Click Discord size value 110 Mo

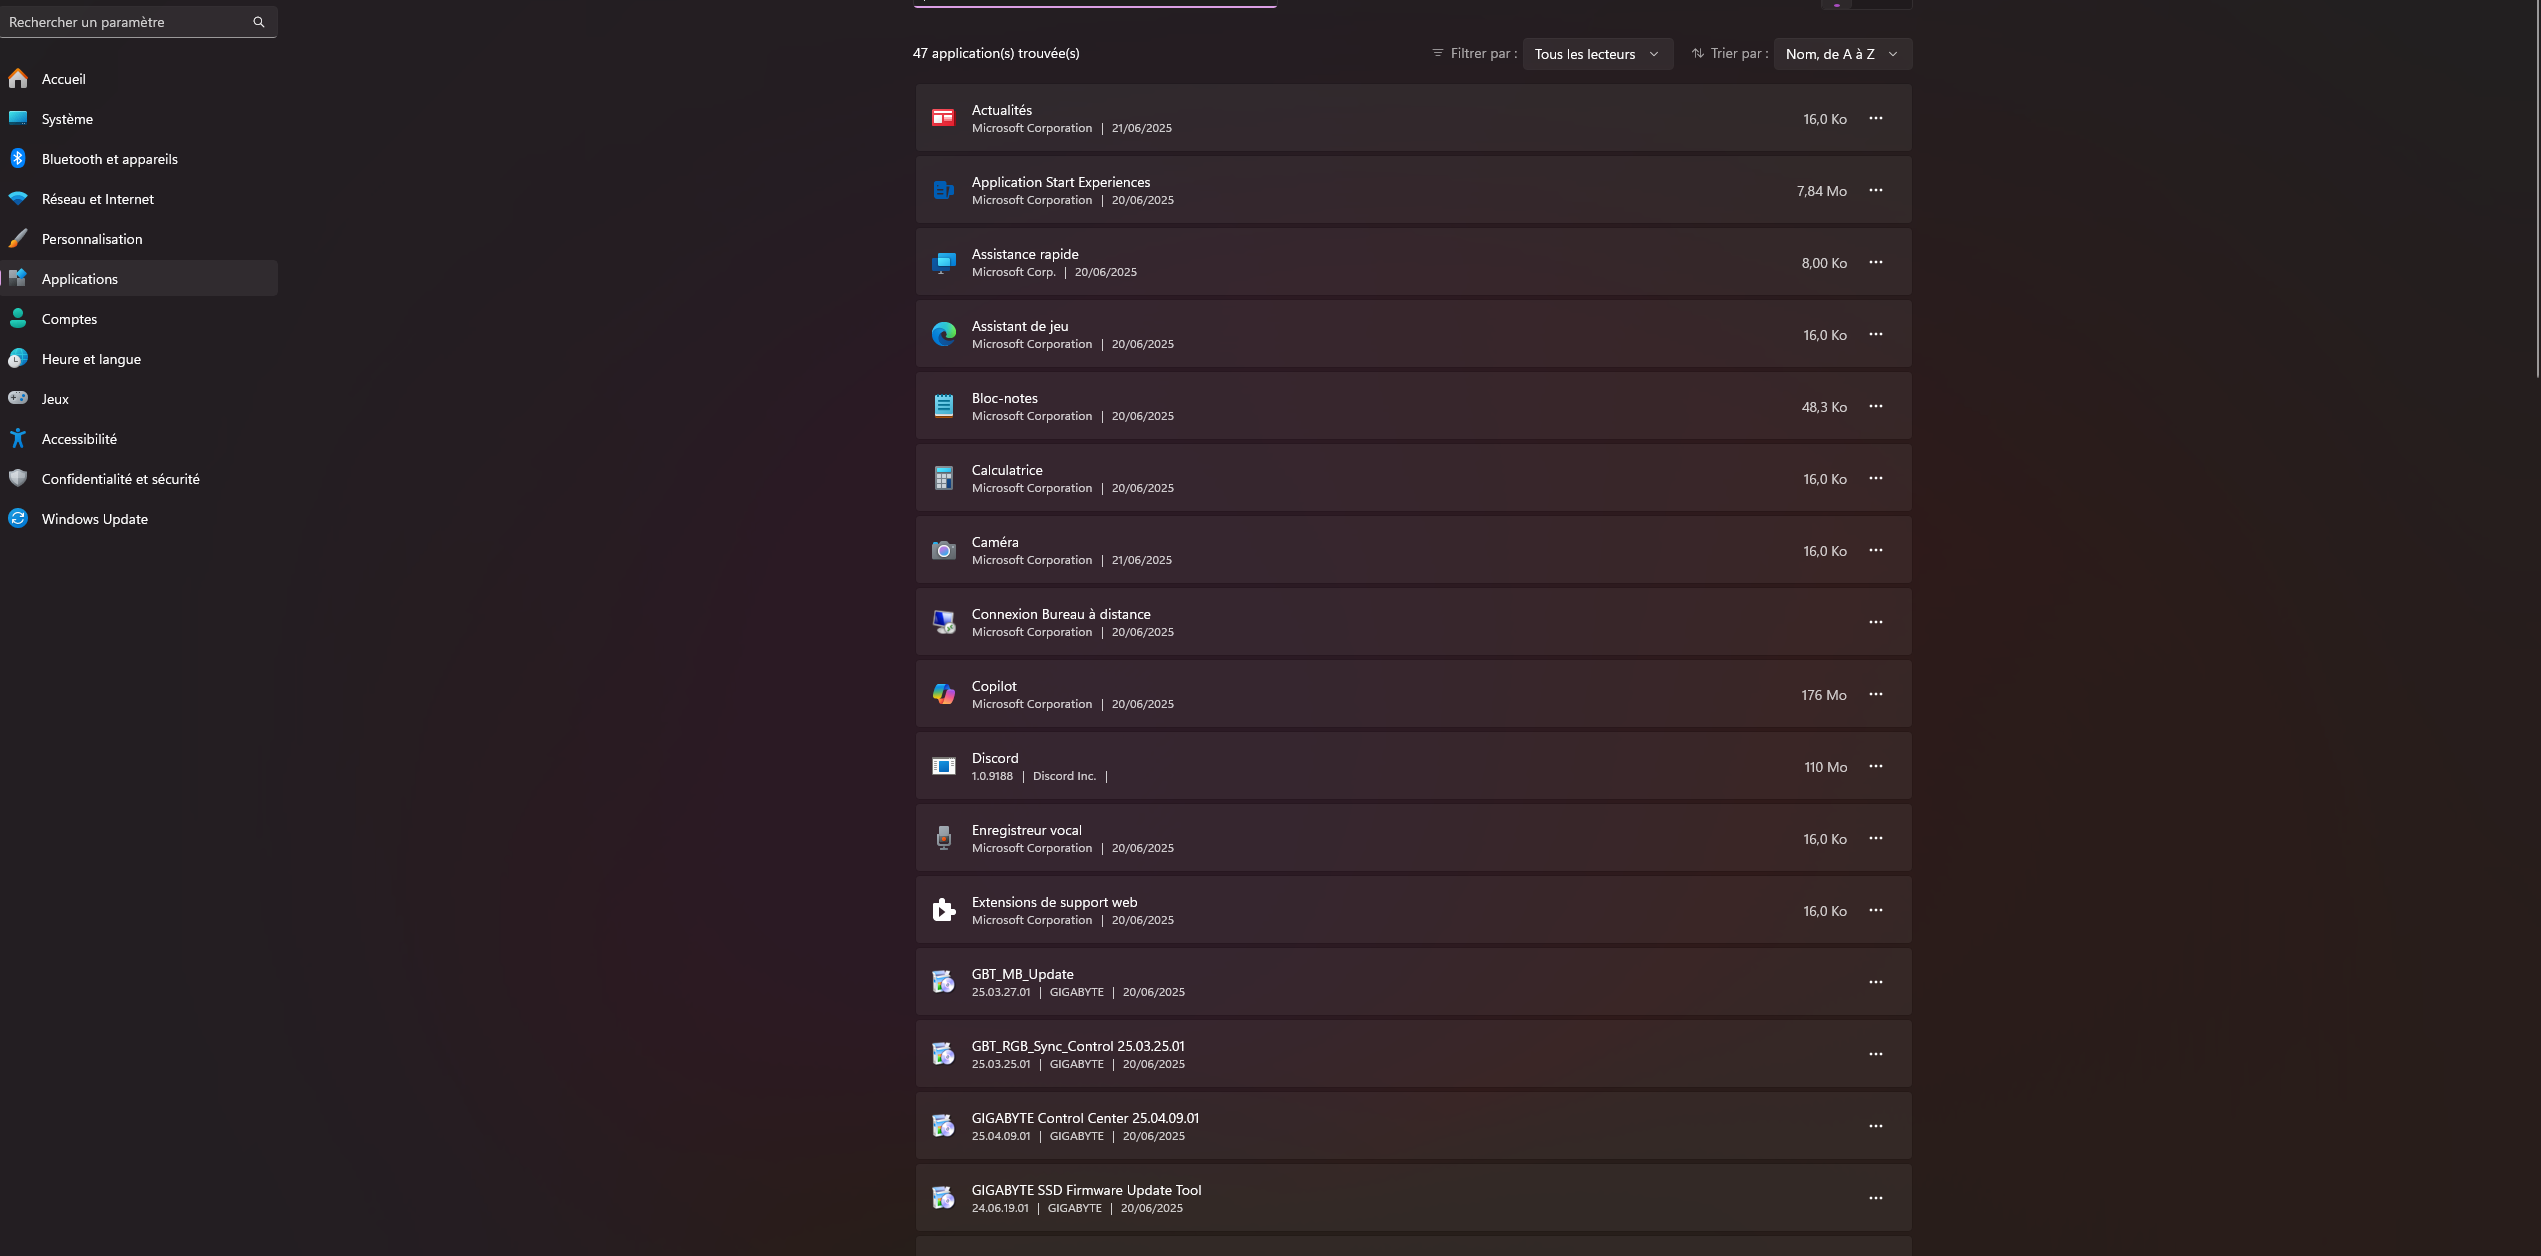click(x=1825, y=767)
